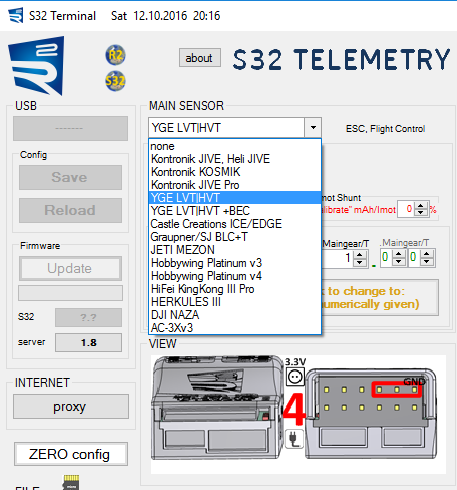Click the power plug icon below the 4

pyautogui.click(x=294, y=438)
